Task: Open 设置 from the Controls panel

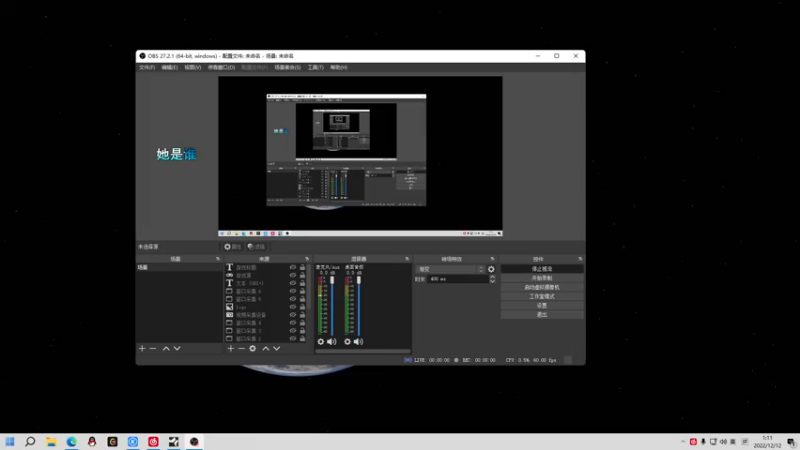Action: pos(542,306)
